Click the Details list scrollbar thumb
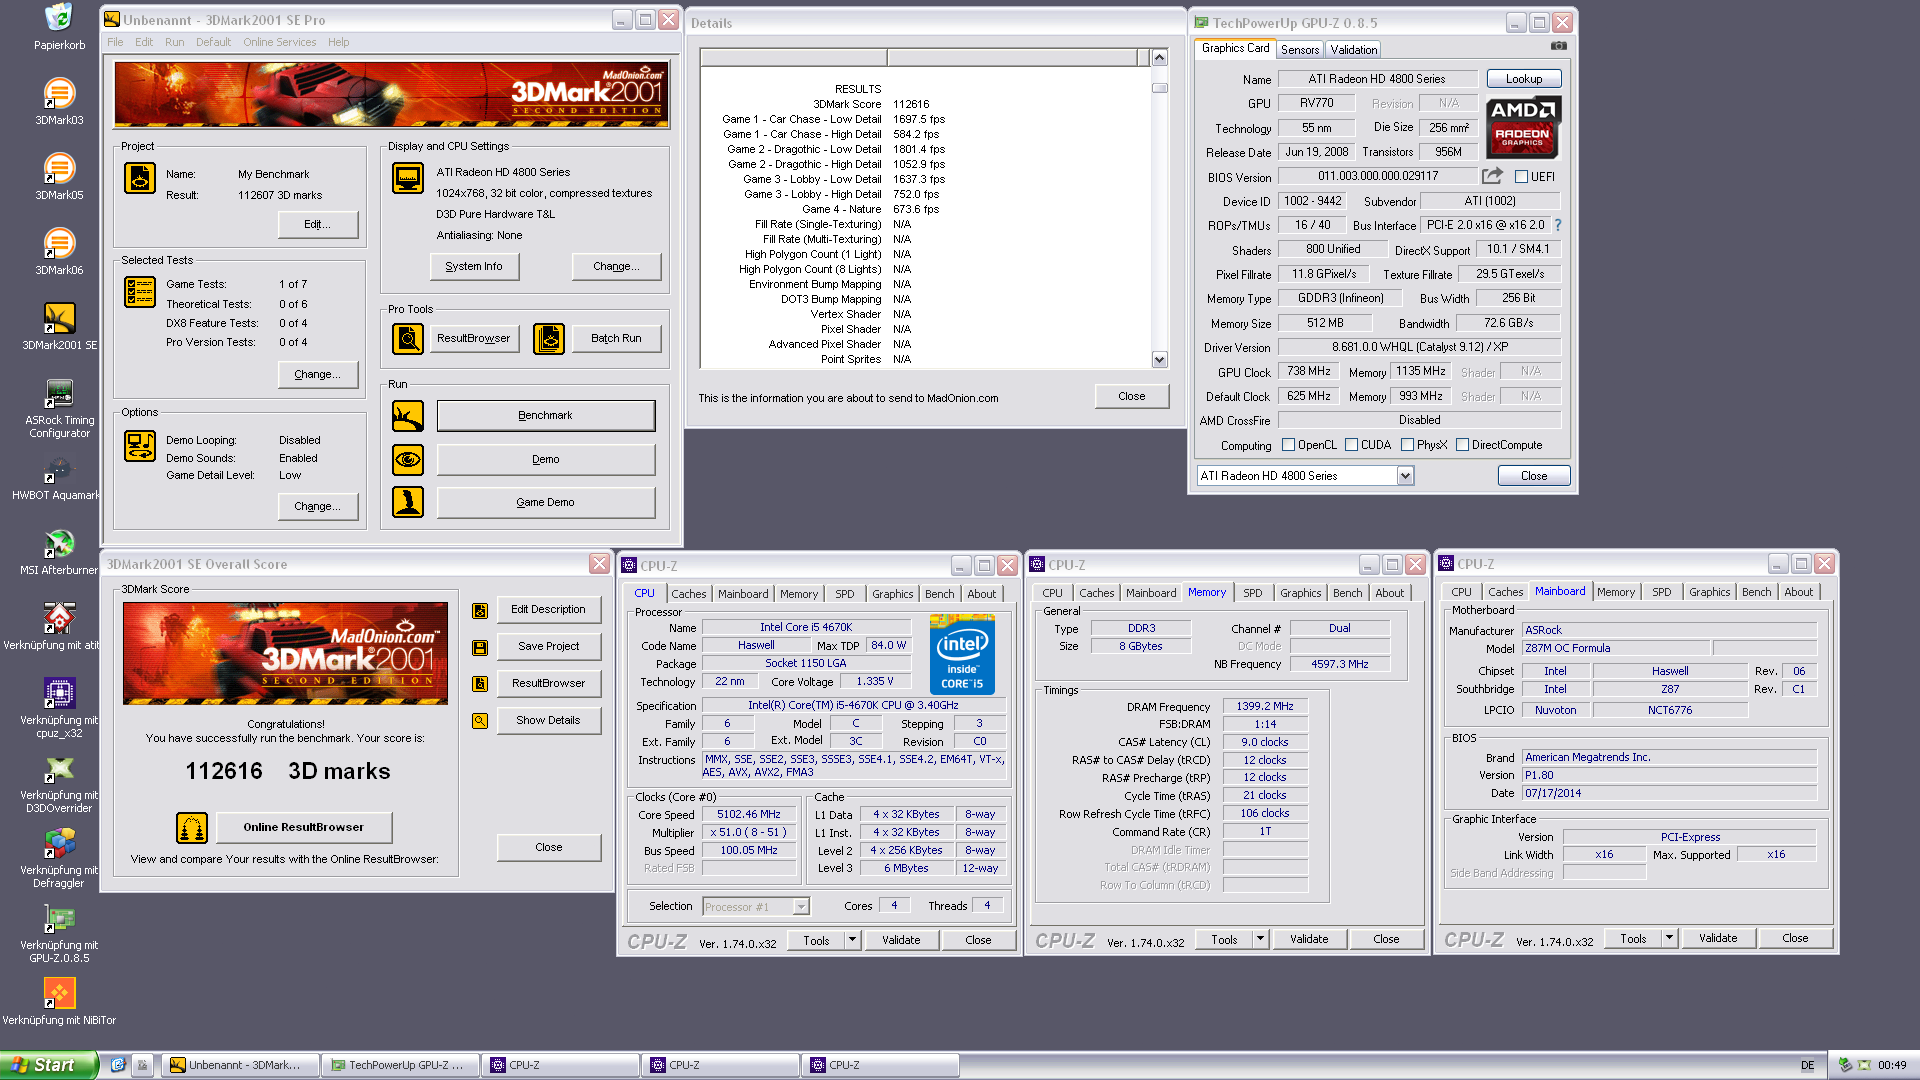The image size is (1920, 1080). click(x=1159, y=88)
